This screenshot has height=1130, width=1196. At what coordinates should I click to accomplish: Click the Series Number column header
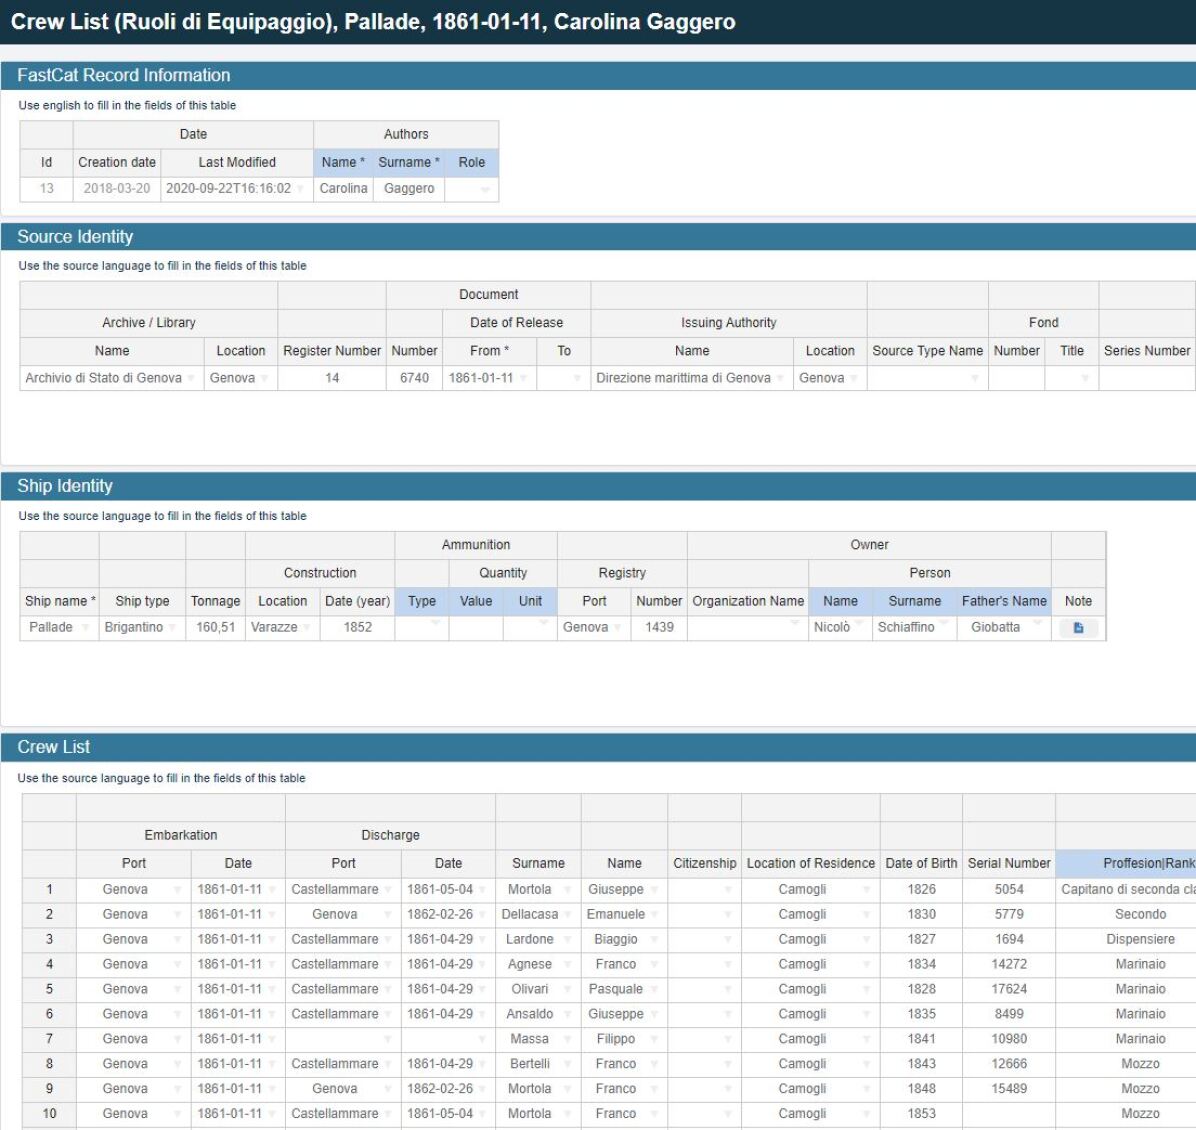point(1146,351)
